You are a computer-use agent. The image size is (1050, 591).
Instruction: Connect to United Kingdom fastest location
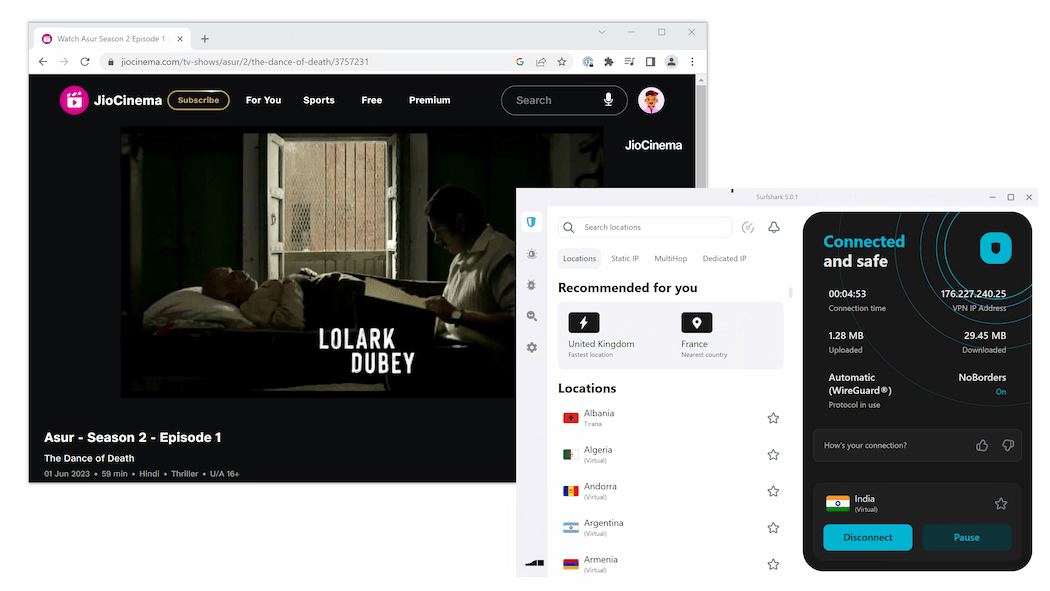coord(601,335)
